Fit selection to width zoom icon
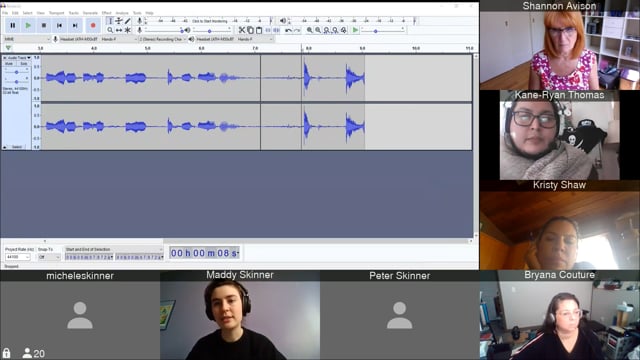This screenshot has width=640, height=360. point(327,30)
